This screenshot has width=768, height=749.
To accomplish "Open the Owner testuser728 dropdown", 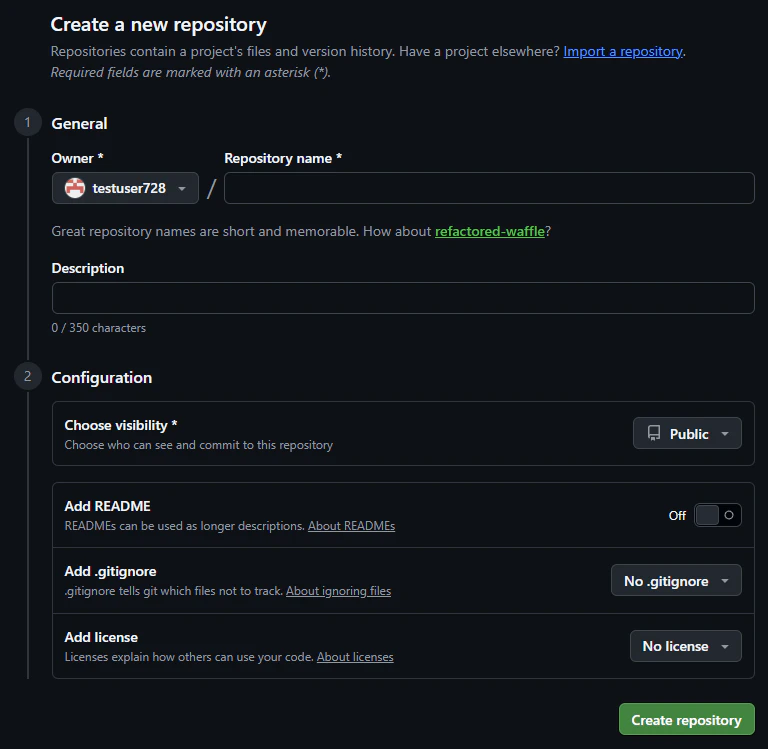I will tap(125, 188).
